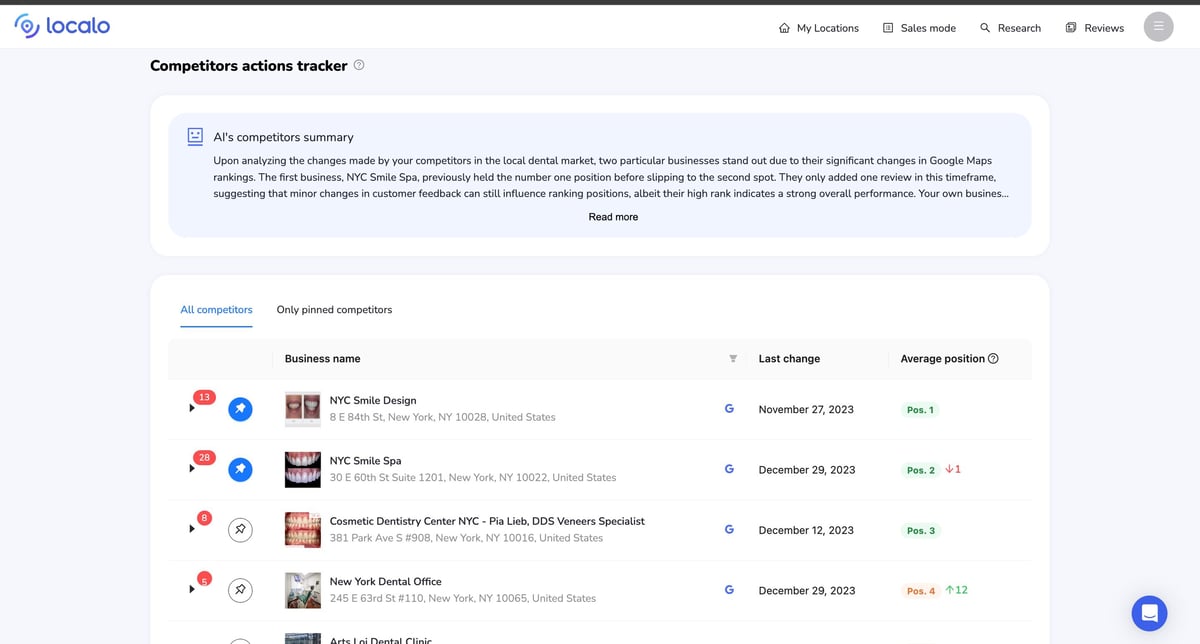Expand the NYC Smile Spa row details

pyautogui.click(x=191, y=469)
